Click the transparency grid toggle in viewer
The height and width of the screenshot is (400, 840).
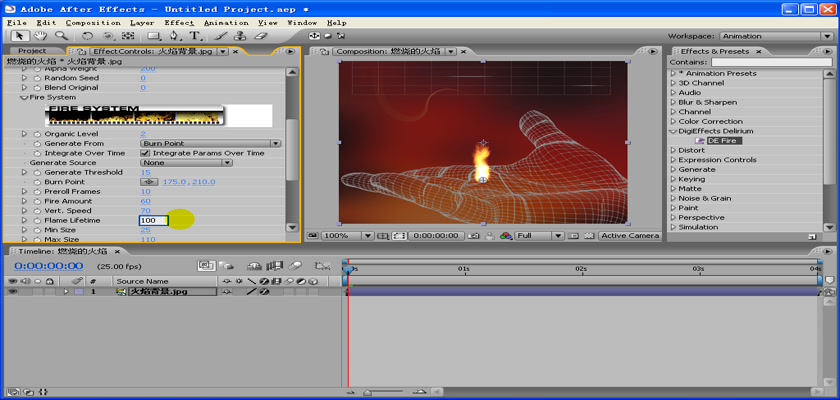589,236
